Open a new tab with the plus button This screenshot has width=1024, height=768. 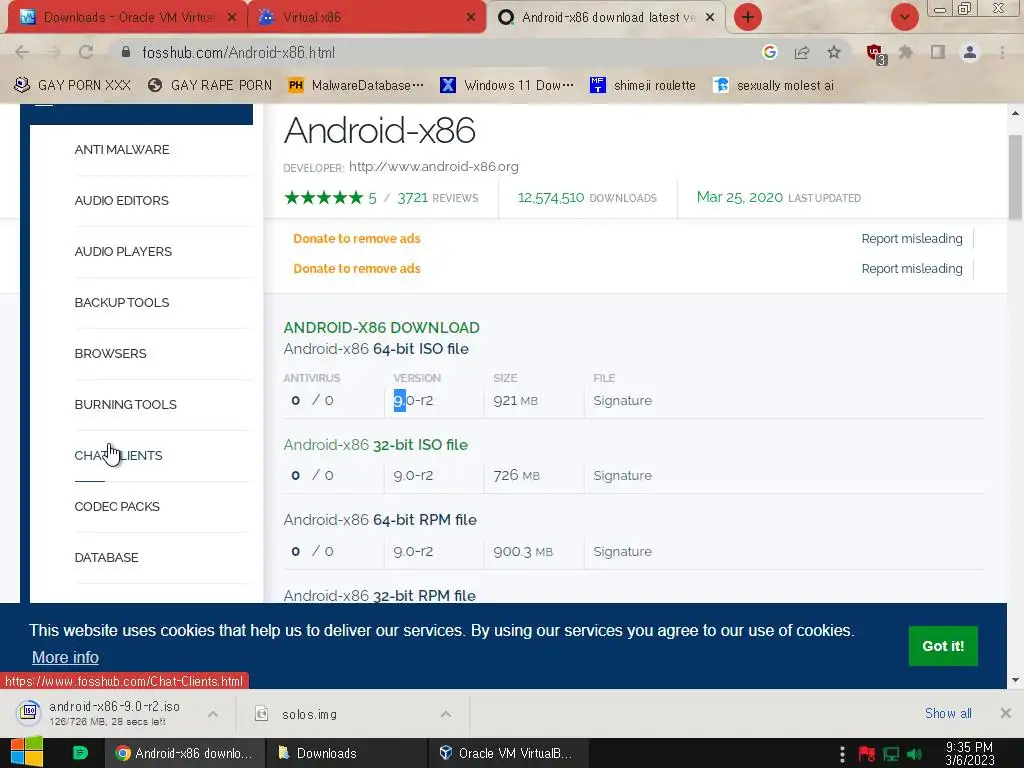pyautogui.click(x=748, y=17)
